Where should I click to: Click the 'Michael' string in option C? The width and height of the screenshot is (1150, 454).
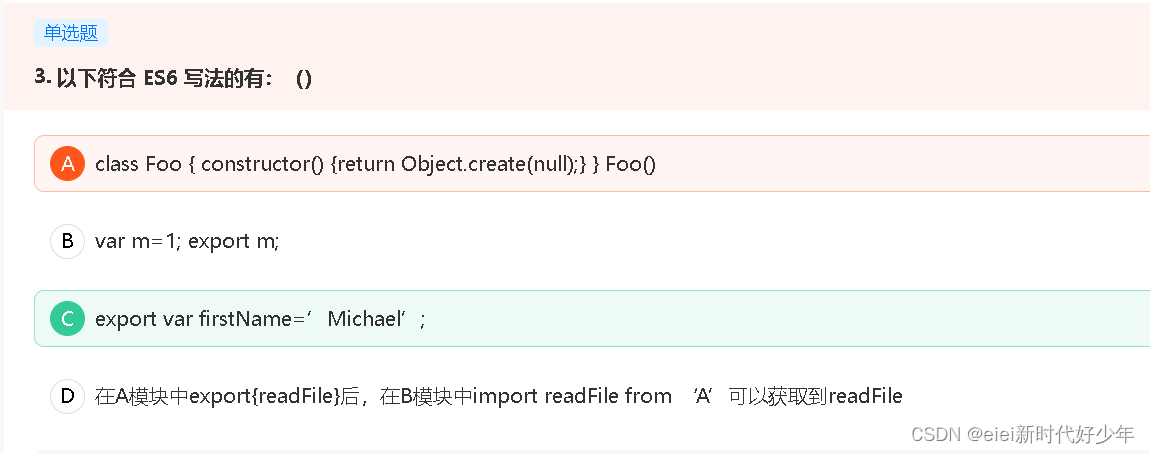(x=366, y=319)
